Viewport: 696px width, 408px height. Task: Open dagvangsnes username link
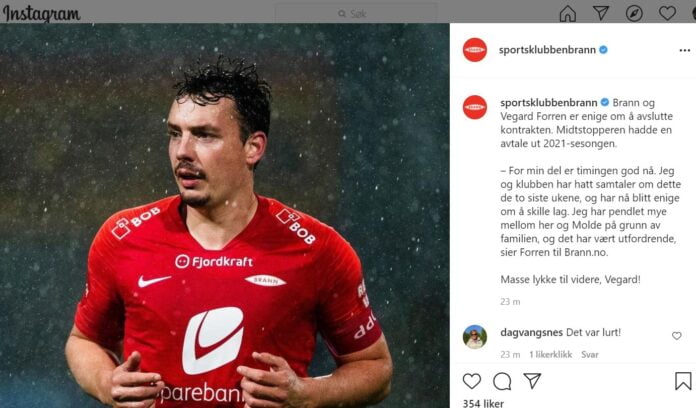tap(531, 332)
